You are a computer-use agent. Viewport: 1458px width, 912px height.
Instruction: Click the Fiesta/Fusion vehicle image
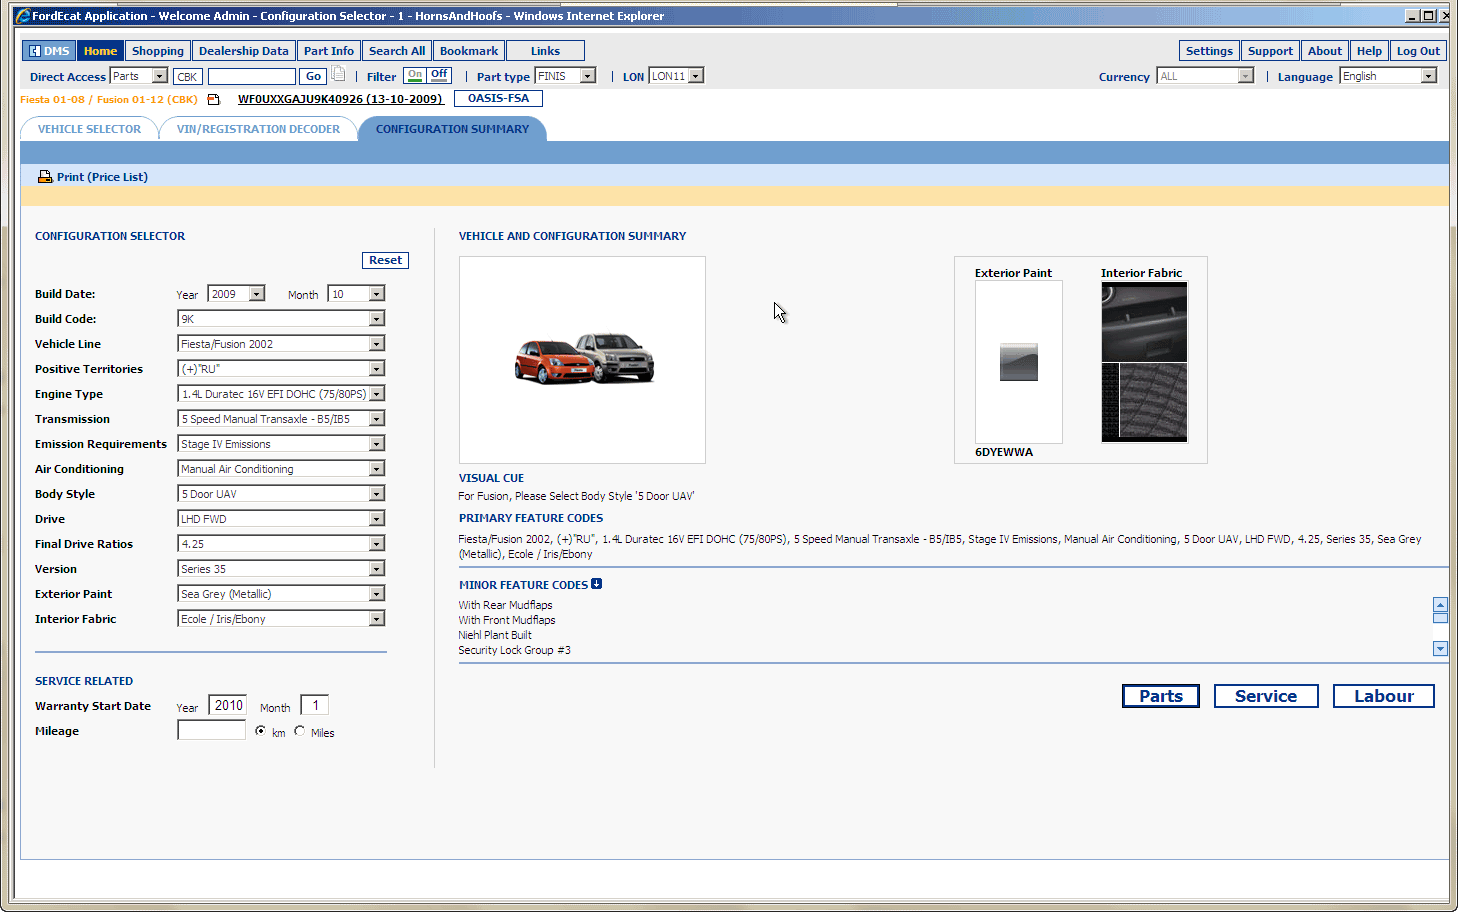[583, 360]
